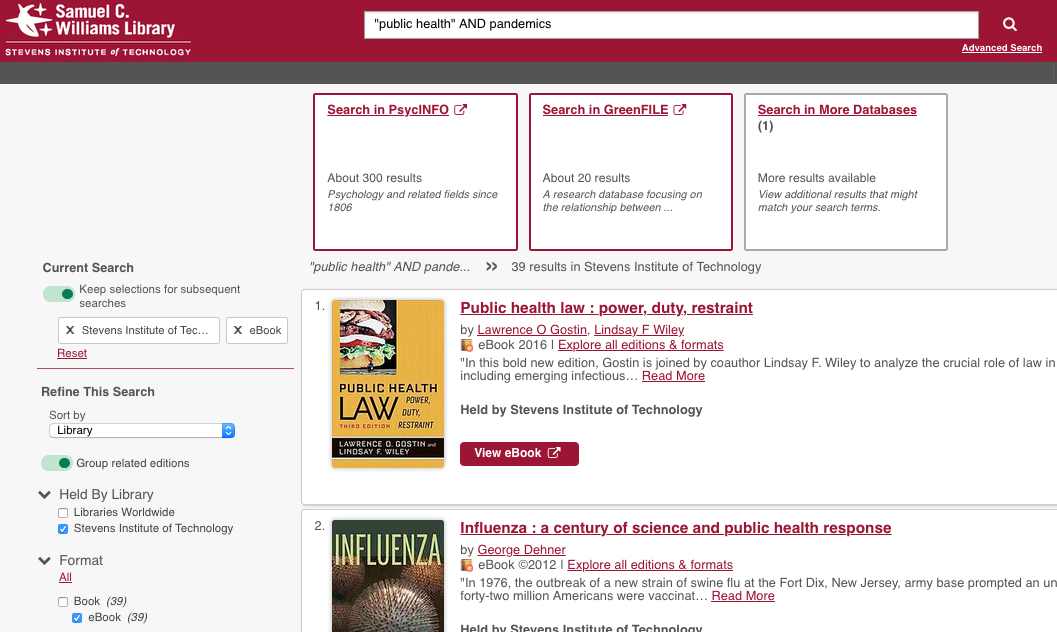Image resolution: width=1057 pixels, height=632 pixels.
Task: Click into the search query input field
Action: [x=671, y=25]
